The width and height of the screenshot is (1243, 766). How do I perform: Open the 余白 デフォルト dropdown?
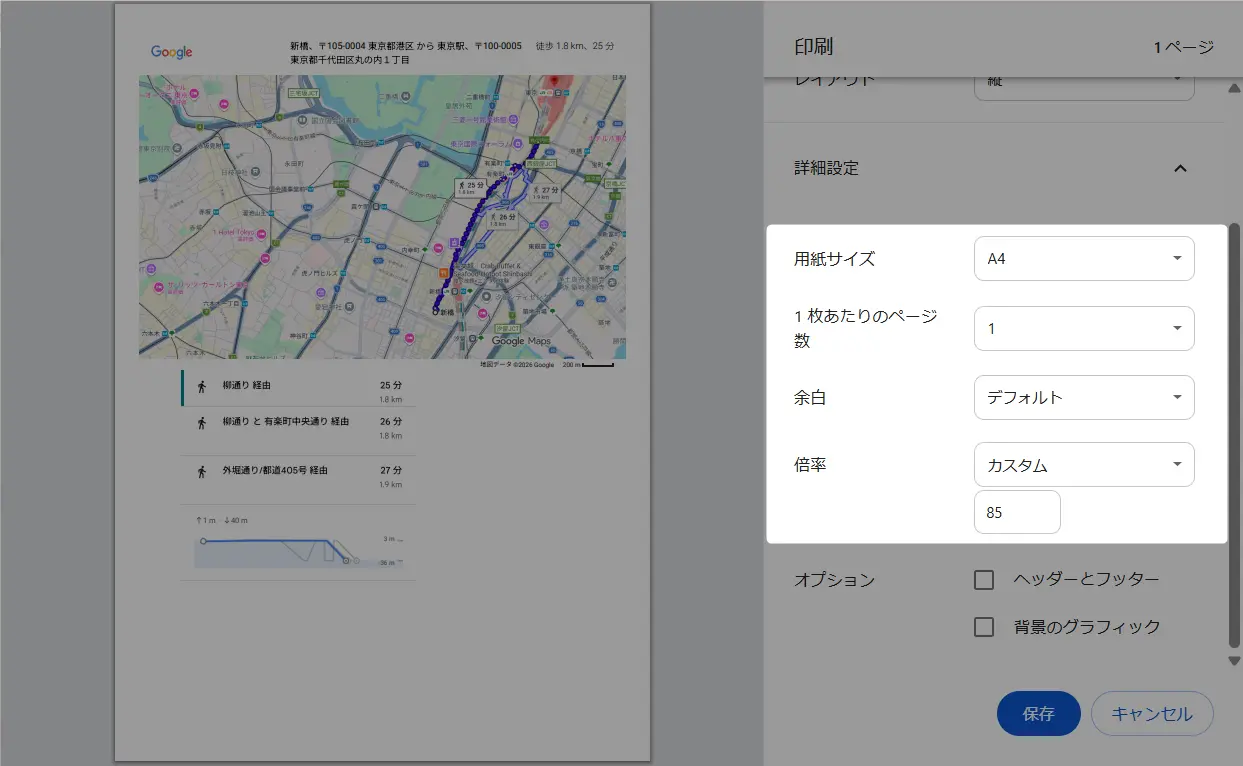(x=1084, y=397)
